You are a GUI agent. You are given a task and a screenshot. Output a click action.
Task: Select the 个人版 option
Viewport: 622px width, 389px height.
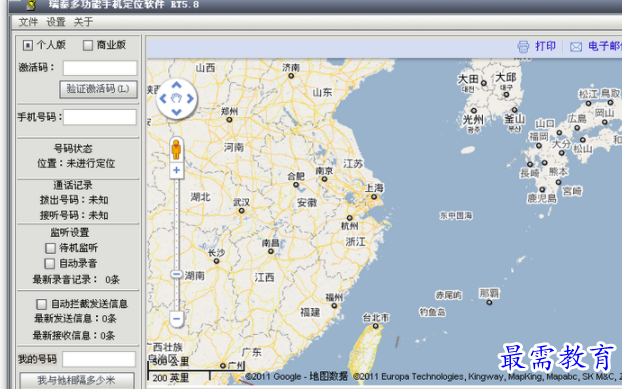[28, 45]
